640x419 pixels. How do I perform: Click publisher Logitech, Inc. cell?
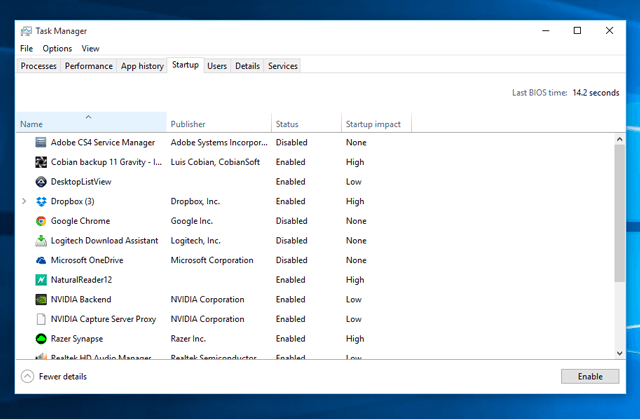click(x=196, y=241)
